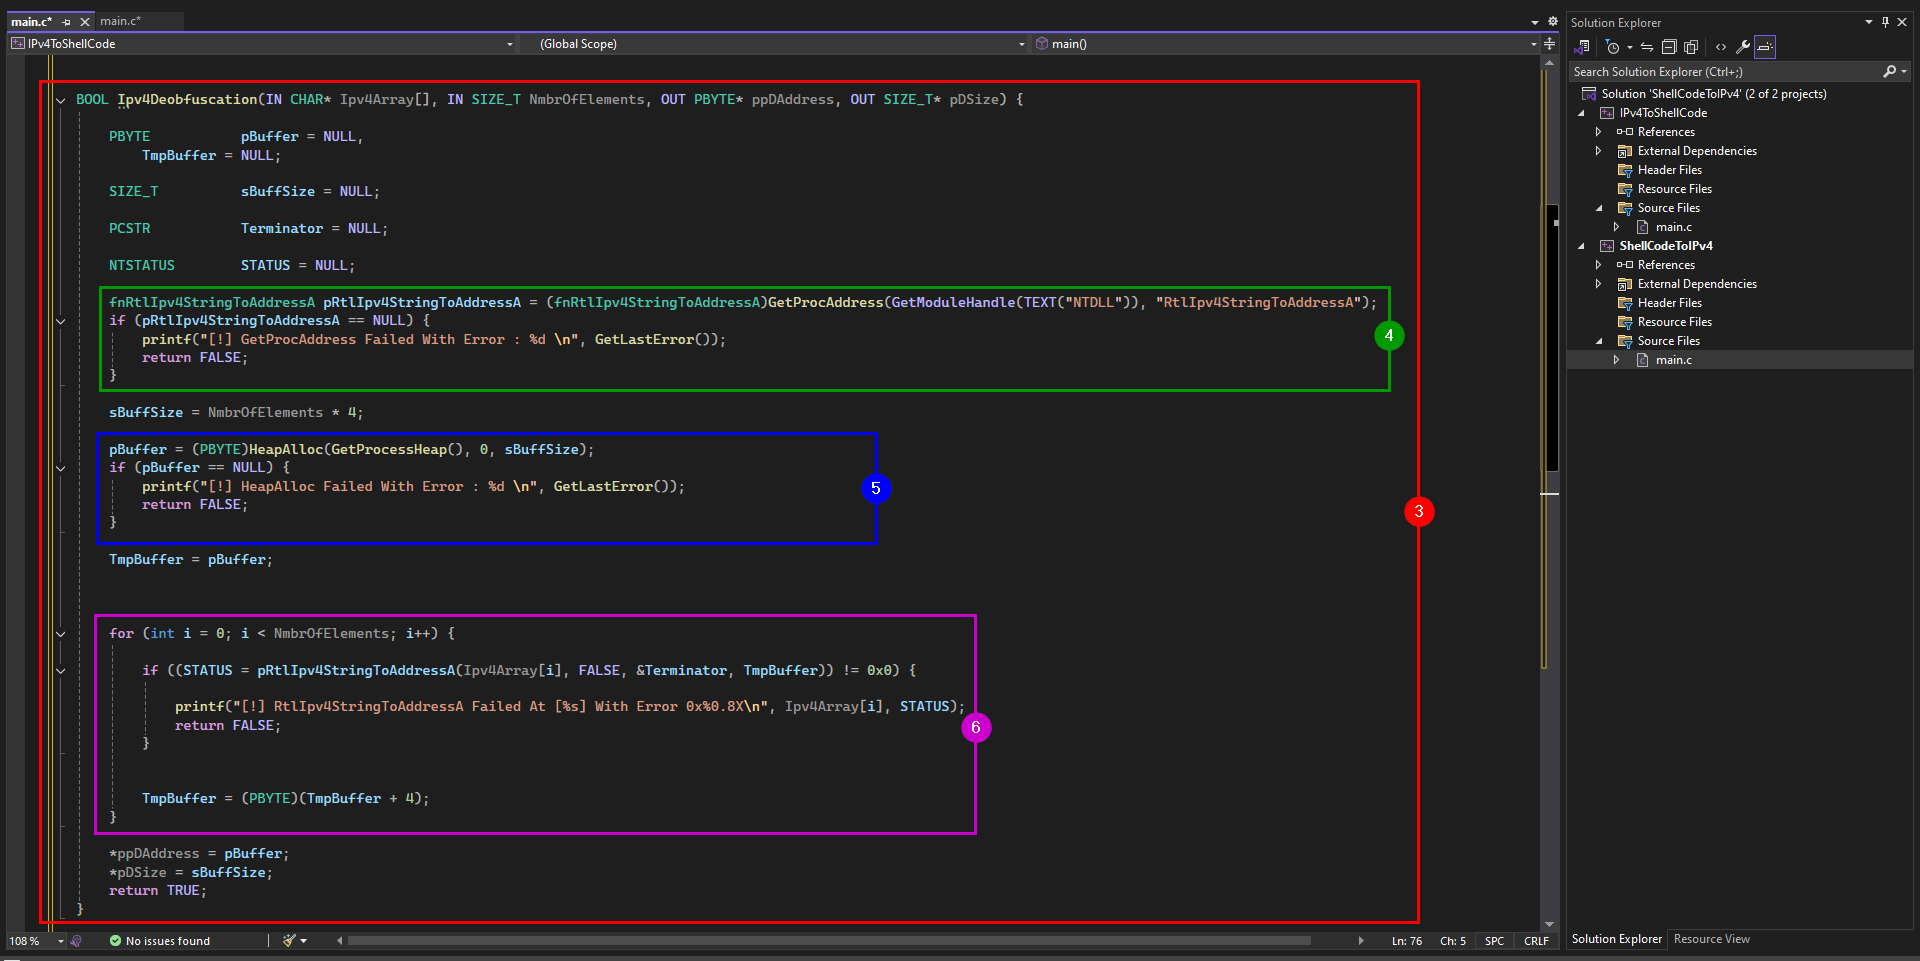Select References under the ShellCodeToIPv4 project
The width and height of the screenshot is (1920, 961).
(1666, 265)
